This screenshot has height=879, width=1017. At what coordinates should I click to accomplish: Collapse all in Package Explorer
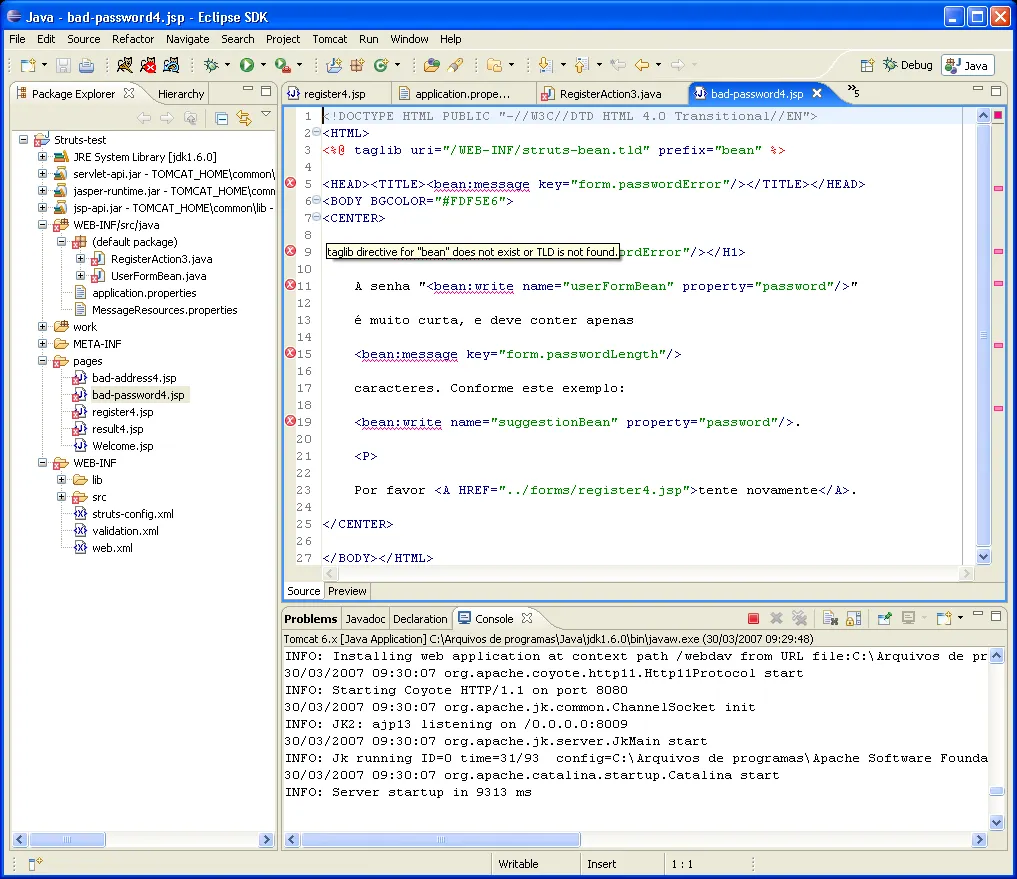point(221,118)
